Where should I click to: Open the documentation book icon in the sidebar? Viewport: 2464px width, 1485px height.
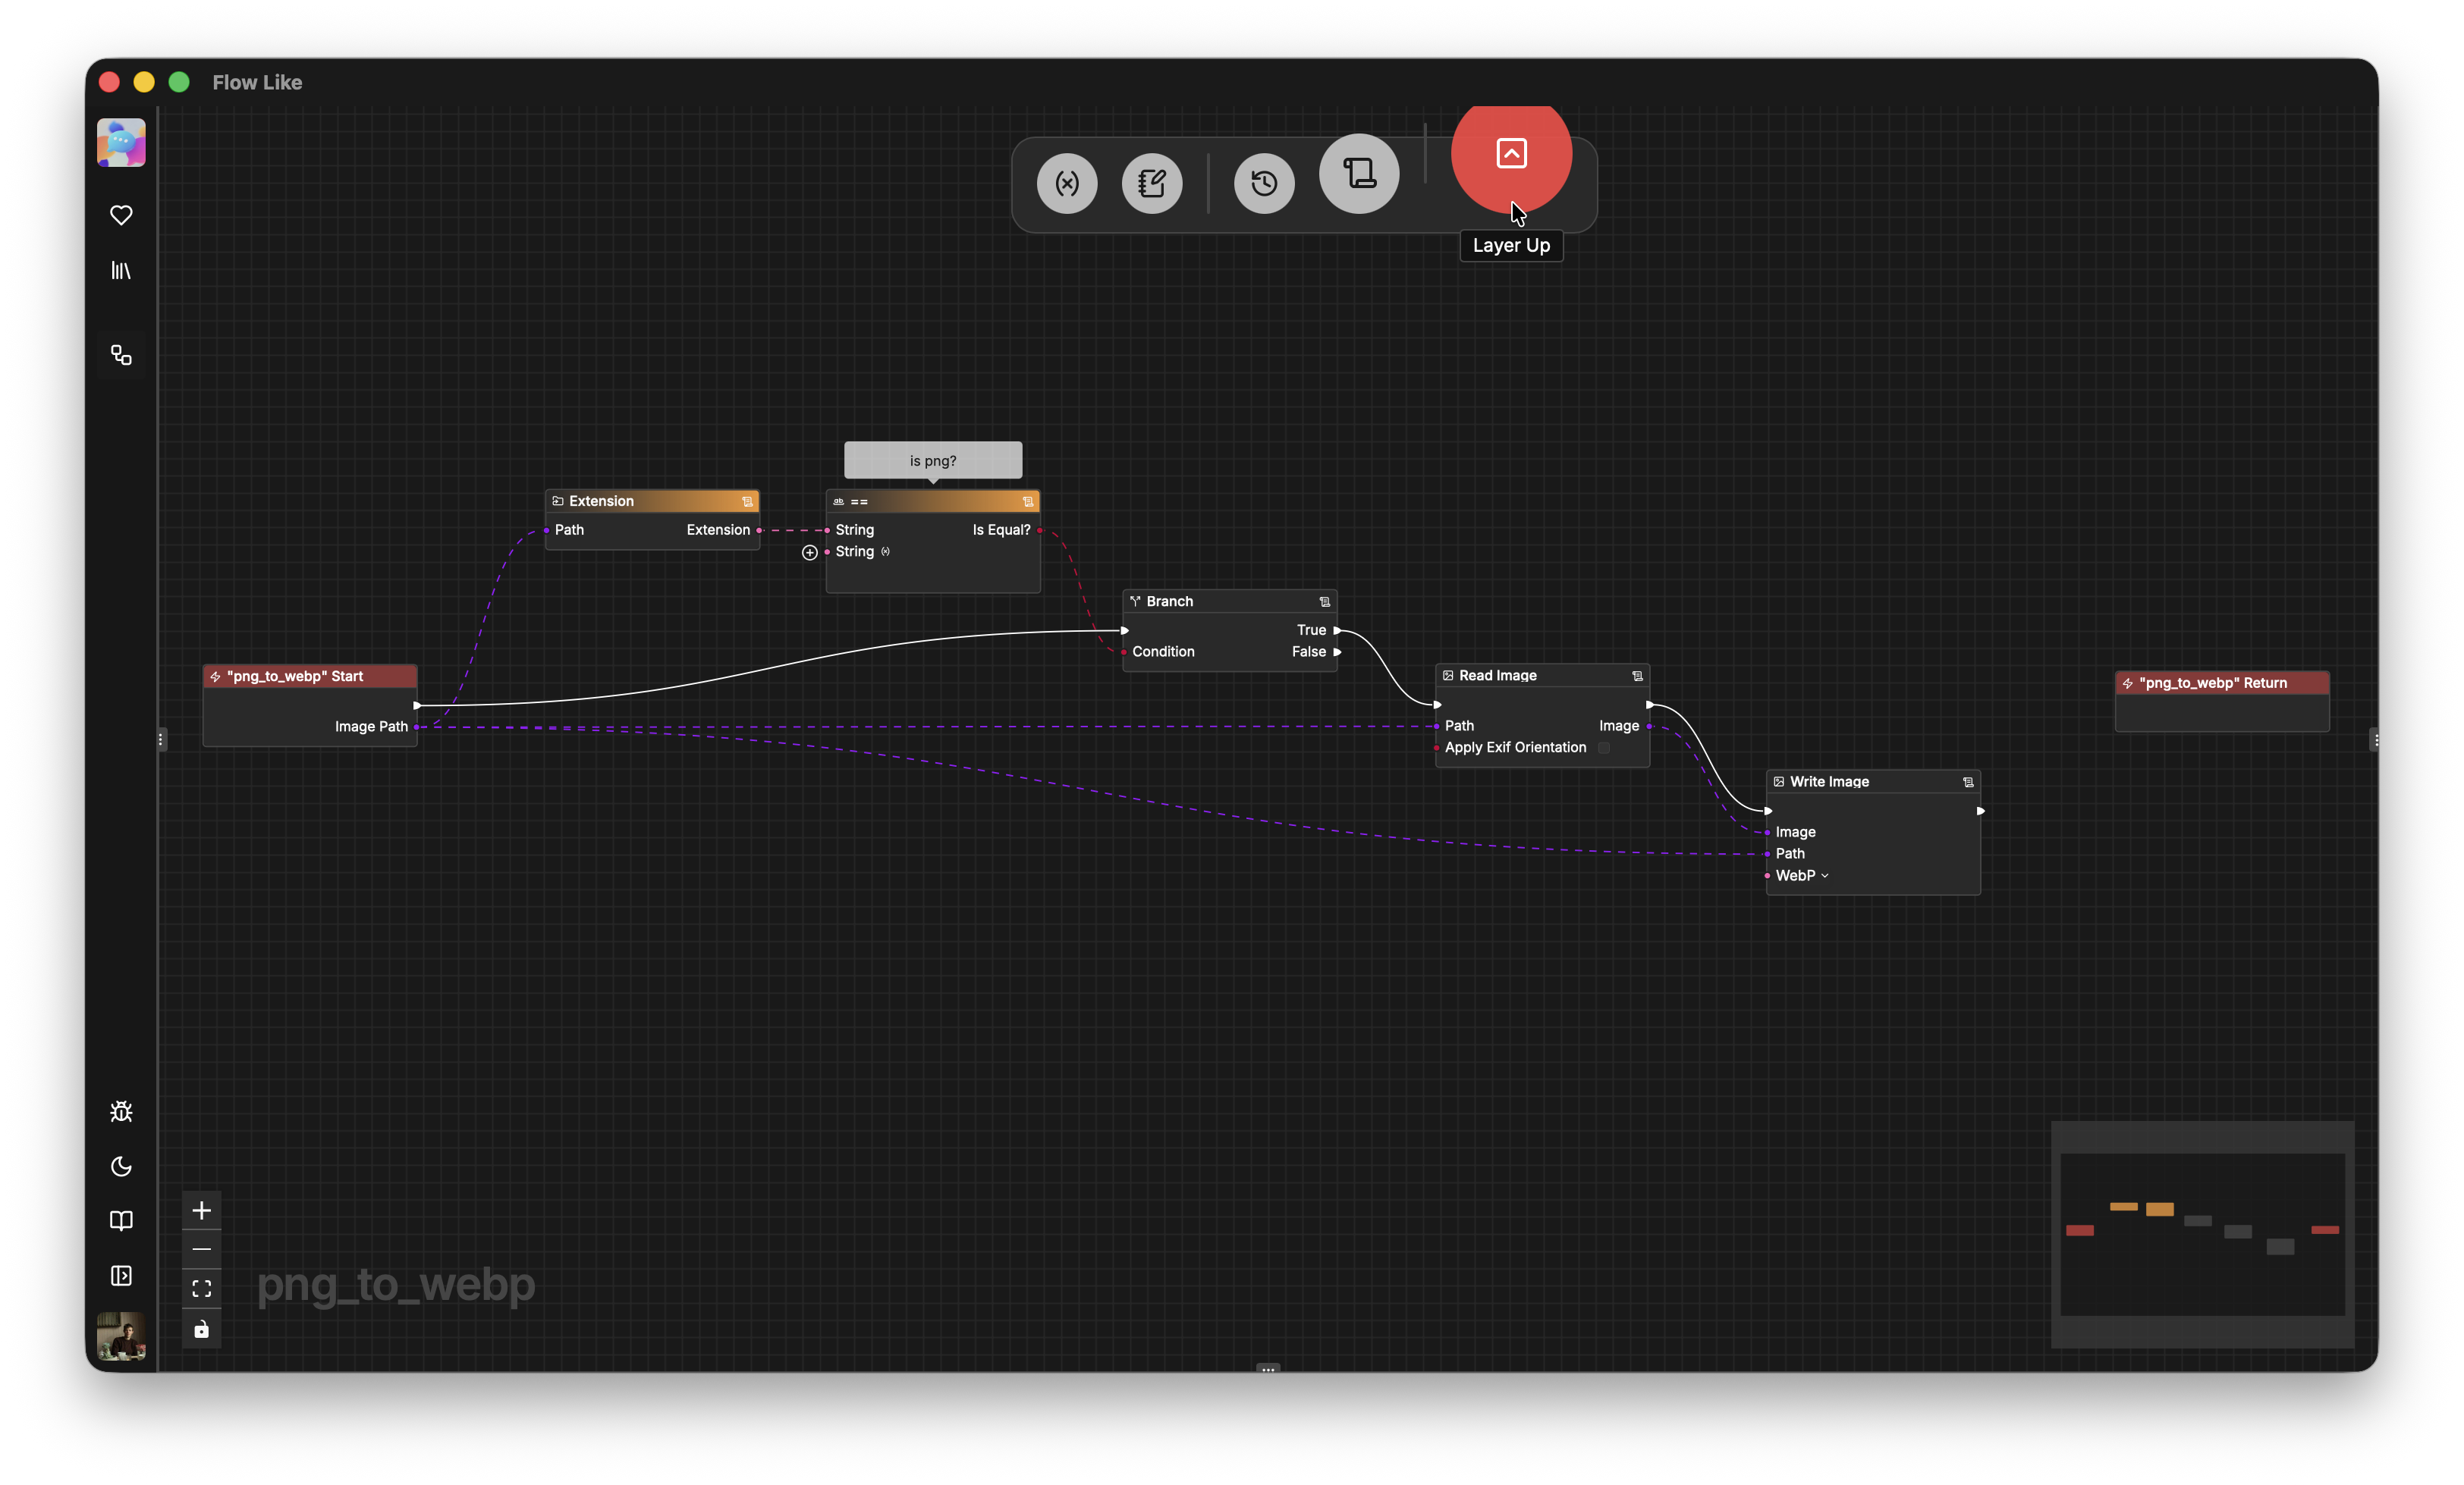click(x=121, y=1220)
